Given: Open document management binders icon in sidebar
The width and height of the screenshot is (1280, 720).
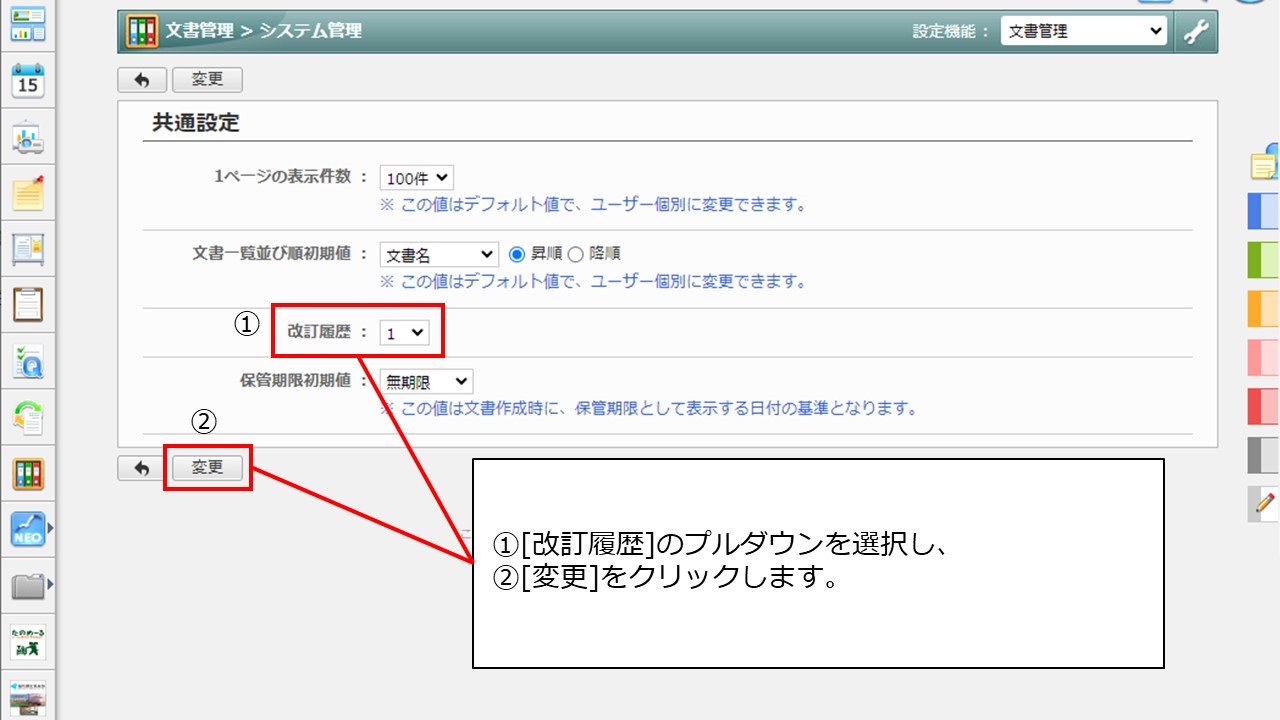Looking at the screenshot, I should tap(28, 474).
